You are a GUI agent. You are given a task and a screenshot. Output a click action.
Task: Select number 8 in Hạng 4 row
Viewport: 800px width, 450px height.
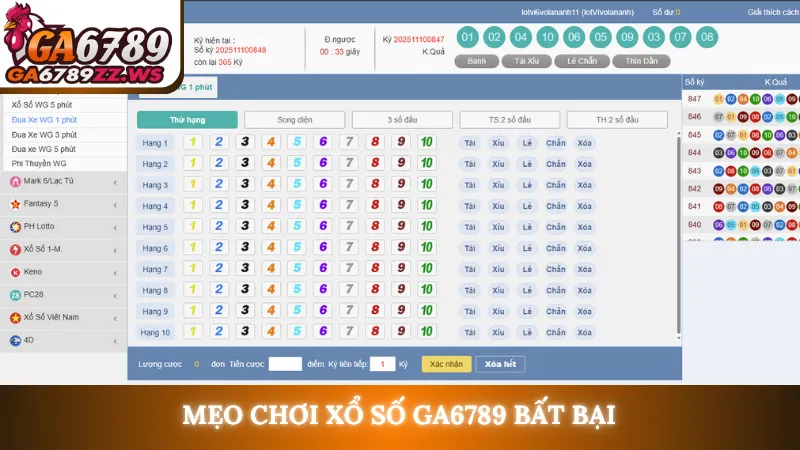pos(375,205)
